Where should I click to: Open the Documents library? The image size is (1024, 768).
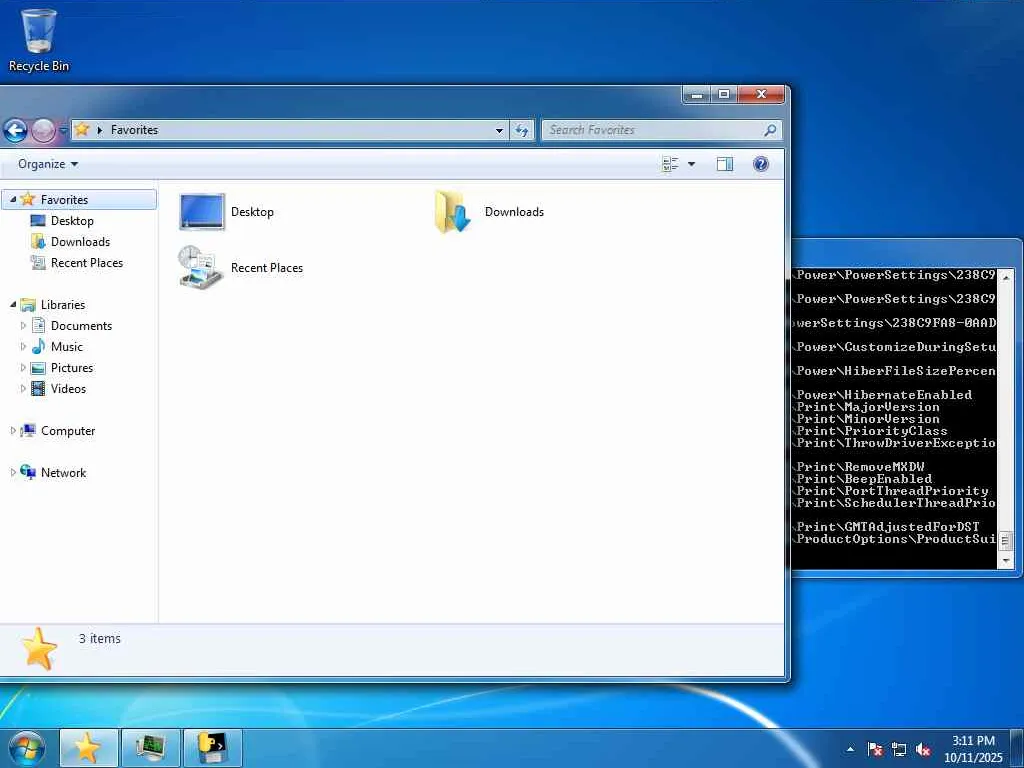82,326
